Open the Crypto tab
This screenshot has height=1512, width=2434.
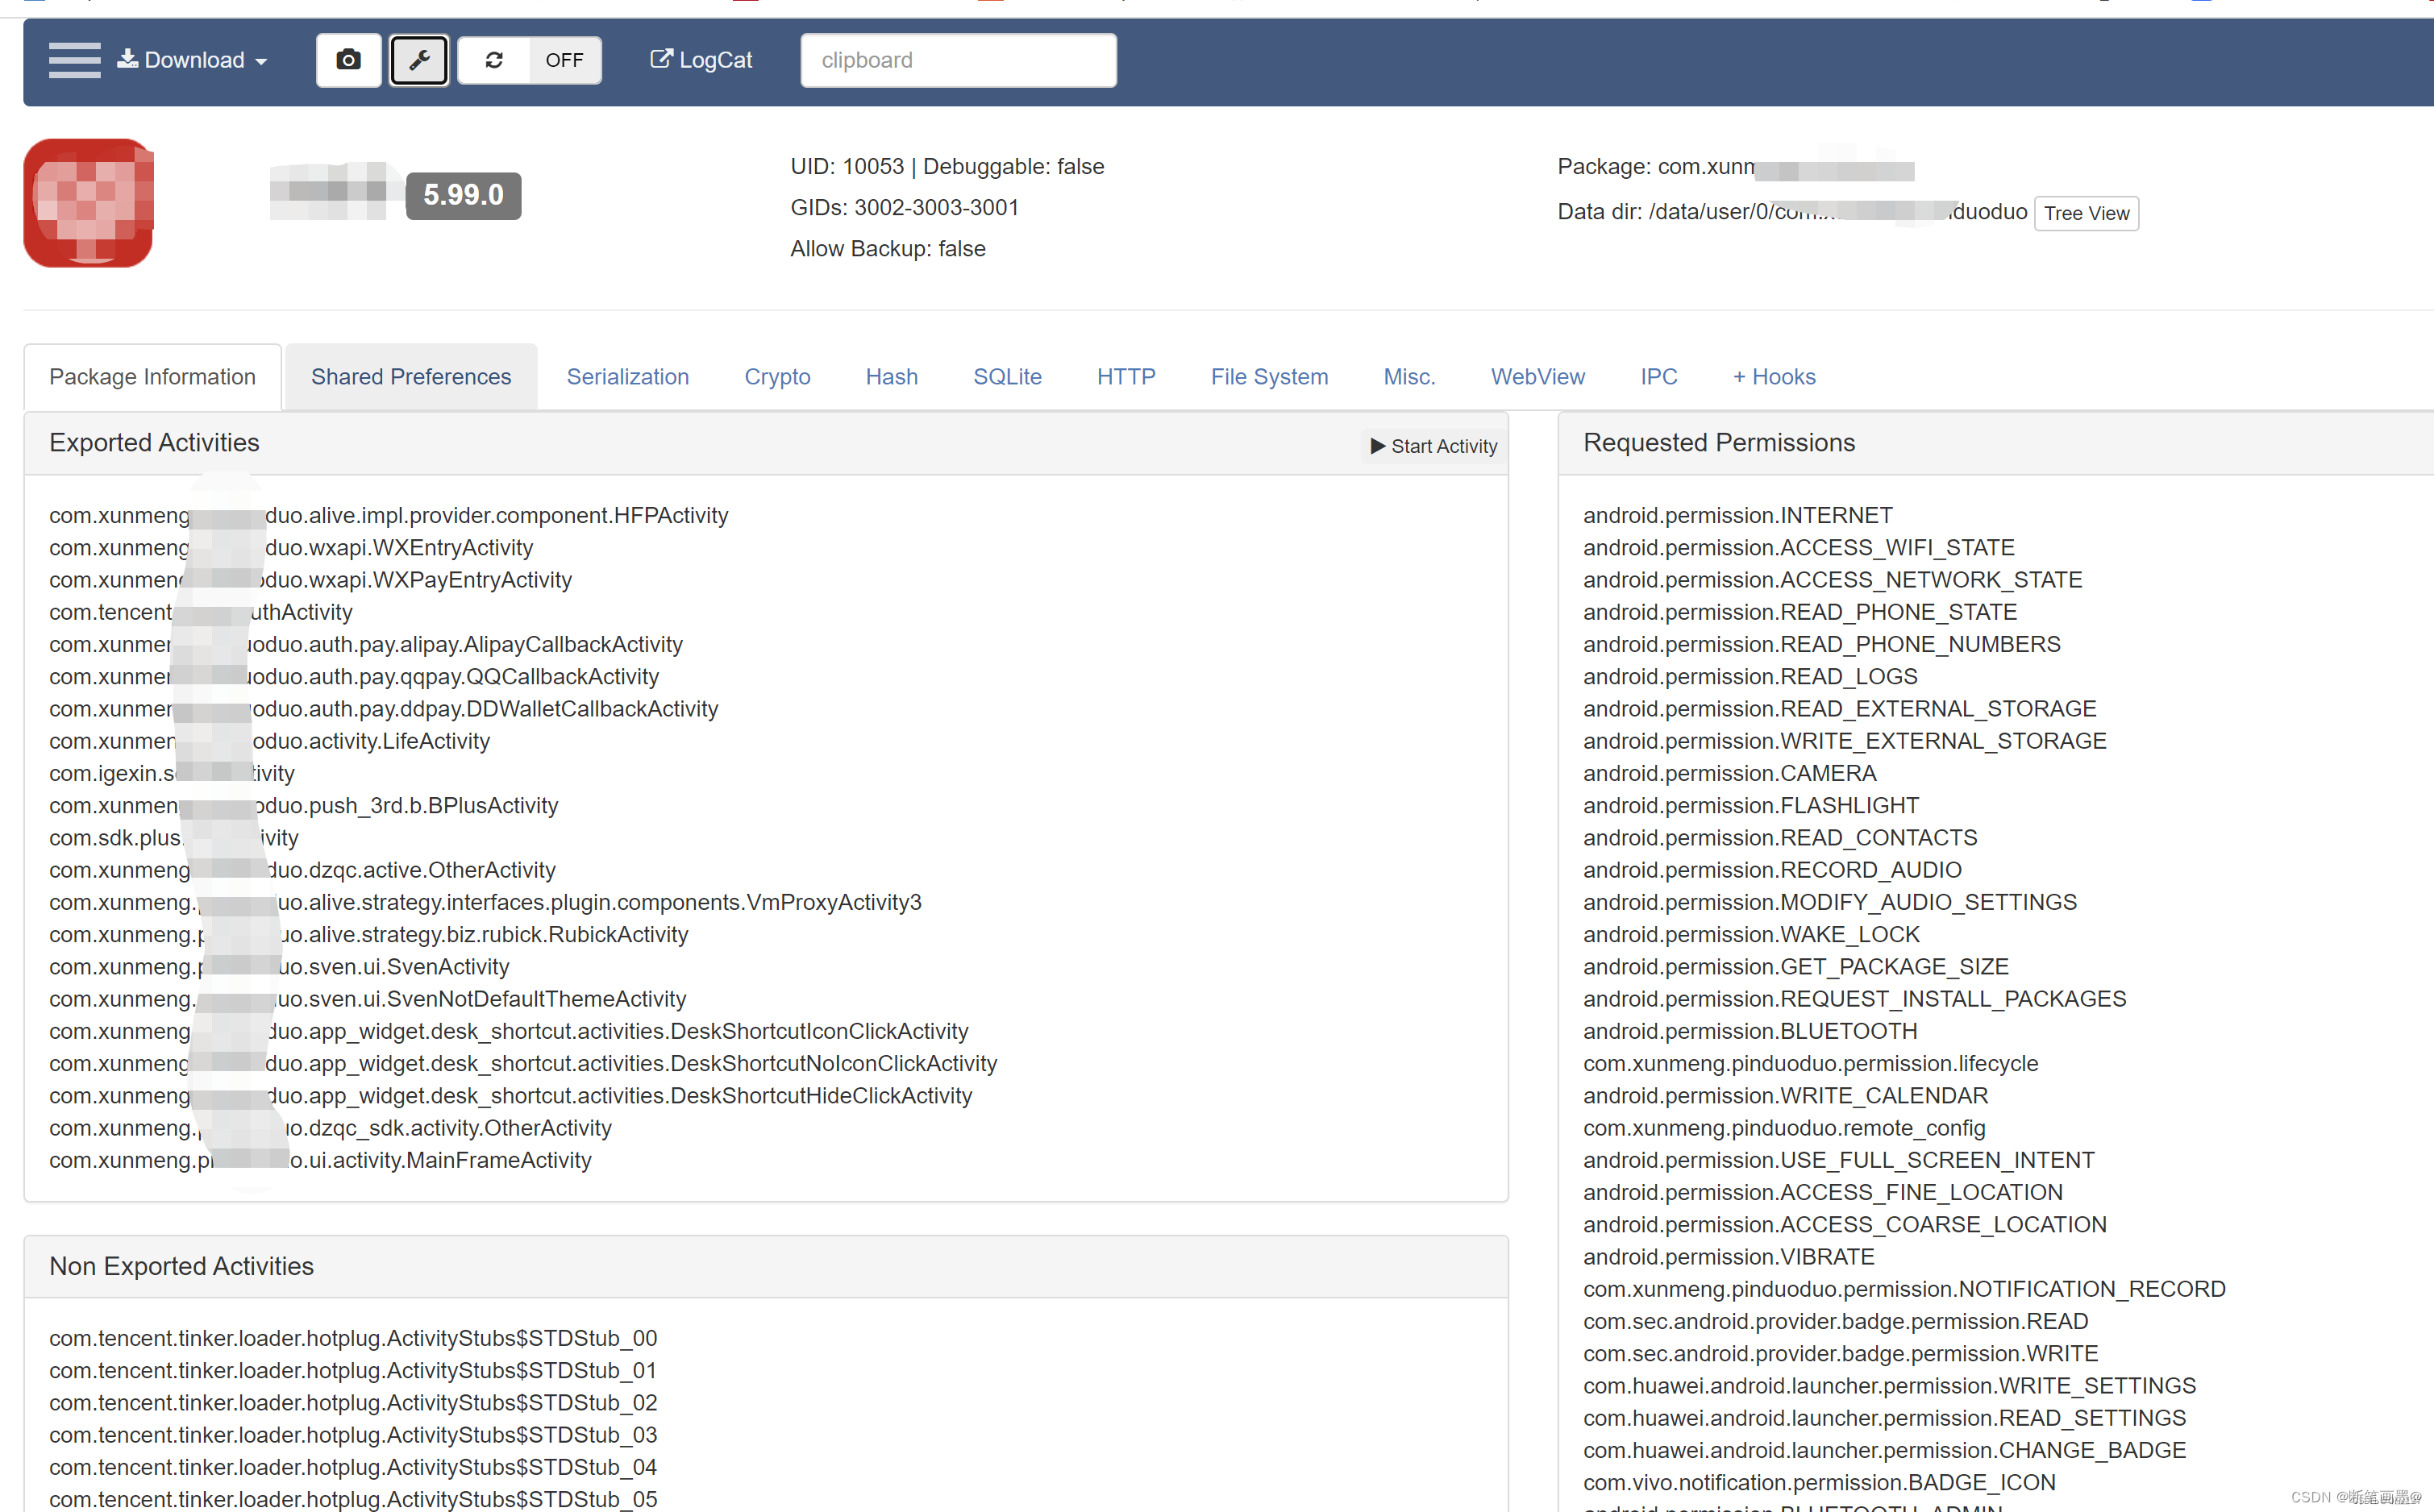(776, 377)
